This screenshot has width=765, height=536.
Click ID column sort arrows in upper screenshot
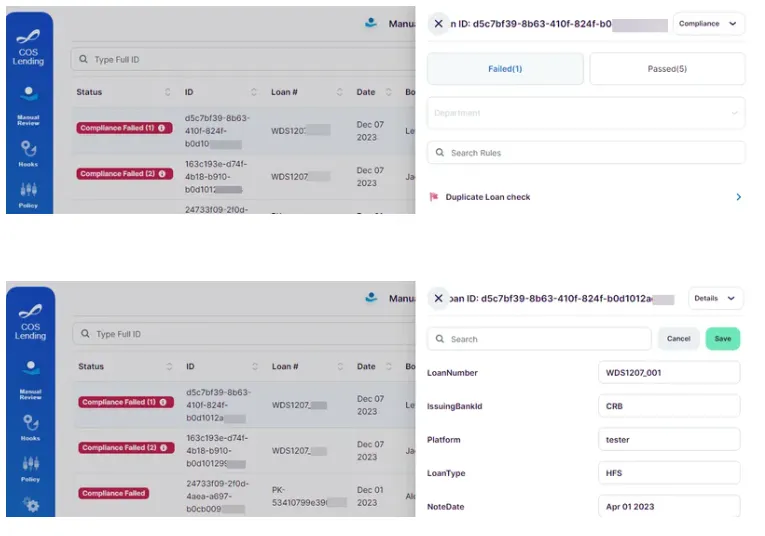point(254,92)
